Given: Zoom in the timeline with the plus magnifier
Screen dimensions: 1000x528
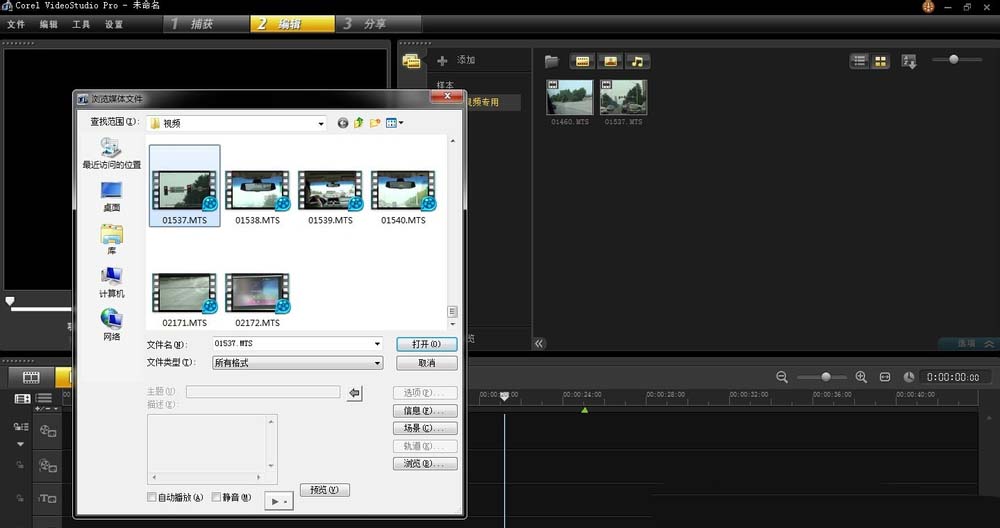Looking at the screenshot, I should coord(861,377).
